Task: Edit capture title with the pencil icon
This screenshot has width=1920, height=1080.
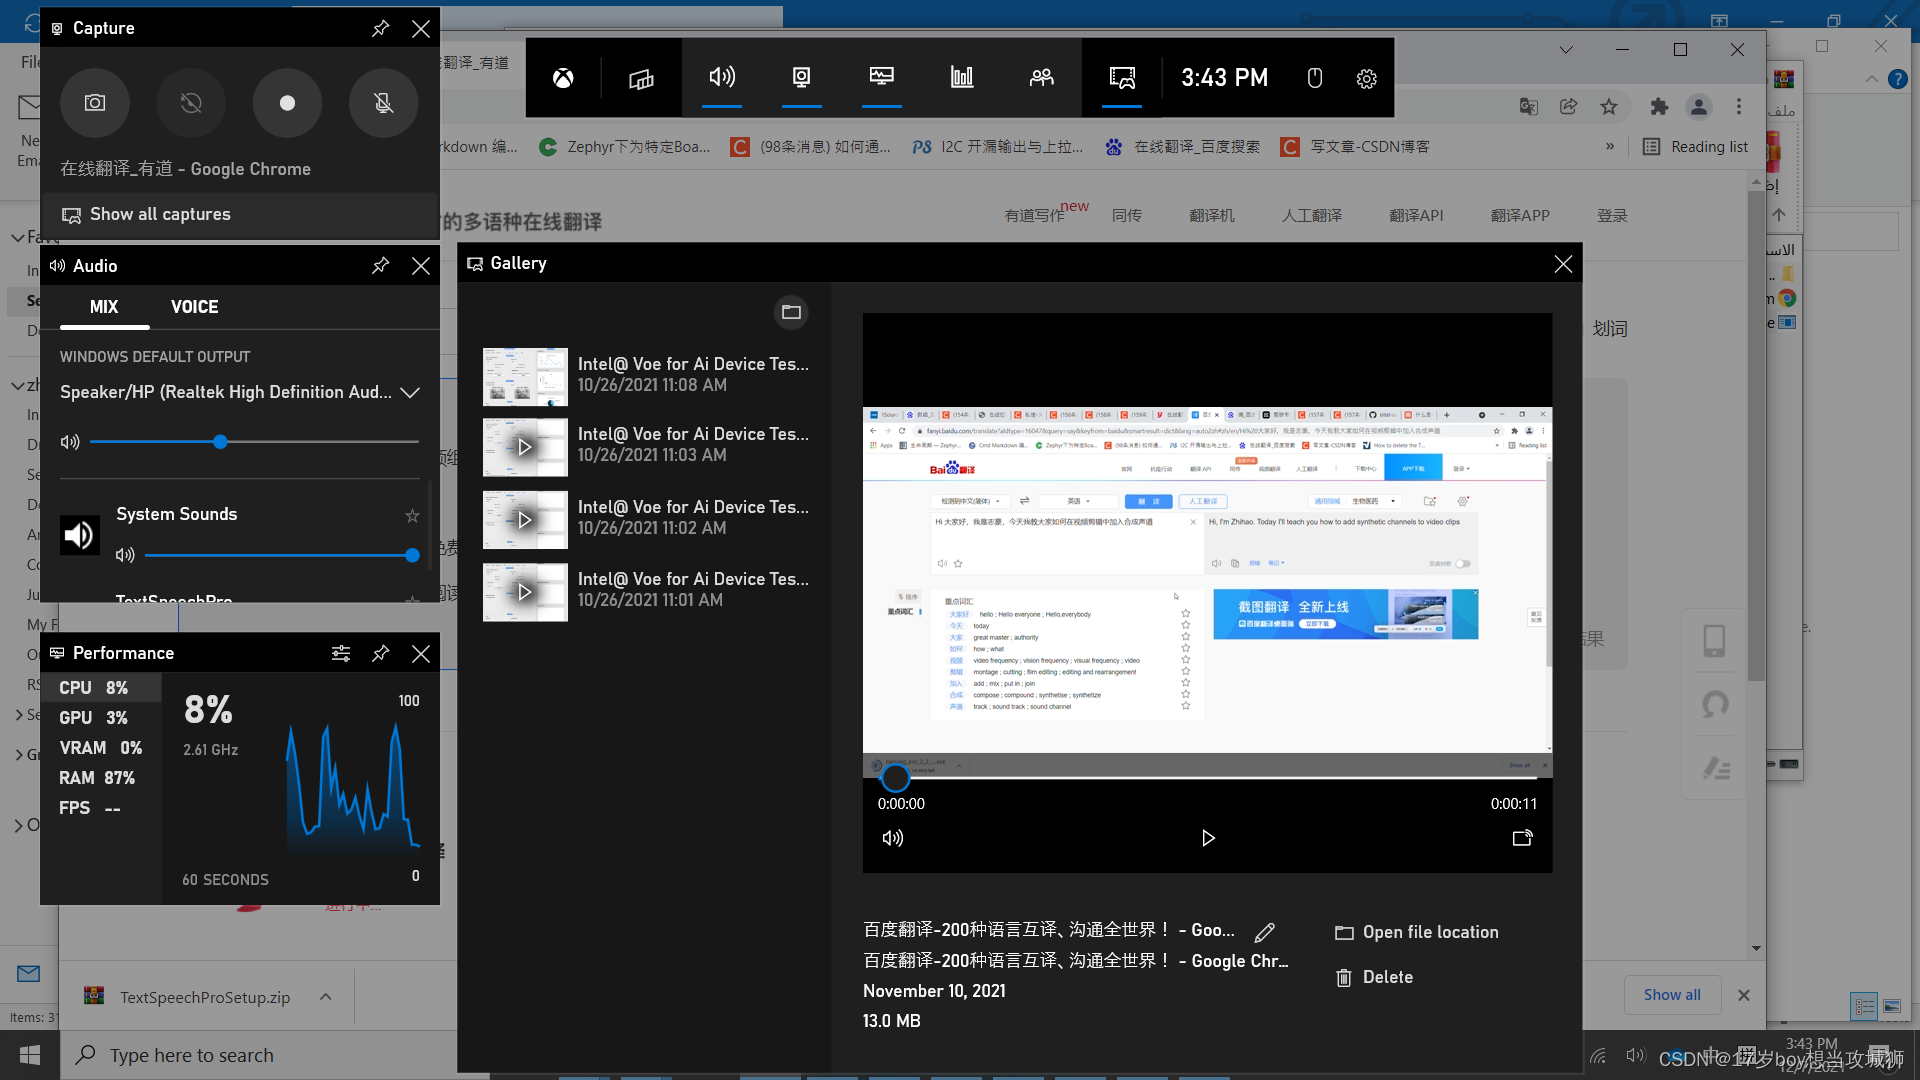Action: (x=1264, y=932)
